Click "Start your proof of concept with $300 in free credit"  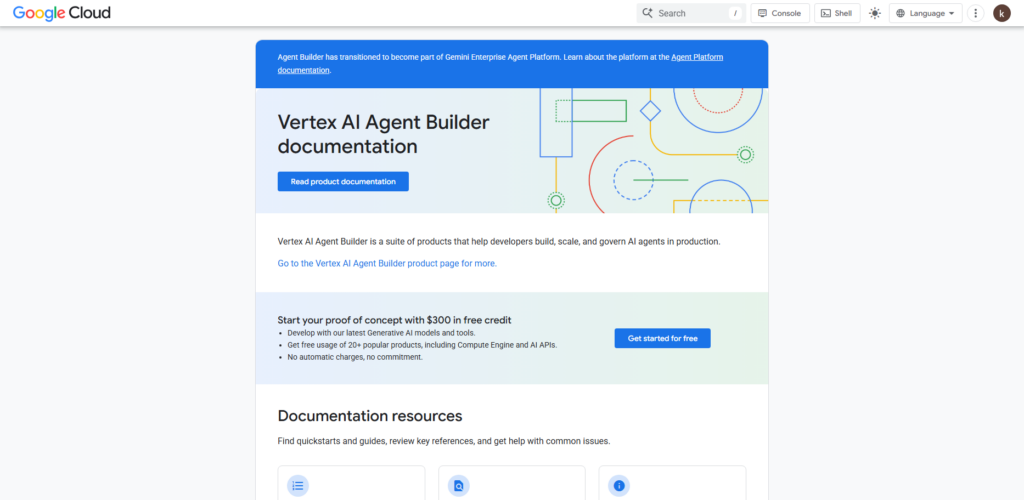pyautogui.click(x=394, y=320)
